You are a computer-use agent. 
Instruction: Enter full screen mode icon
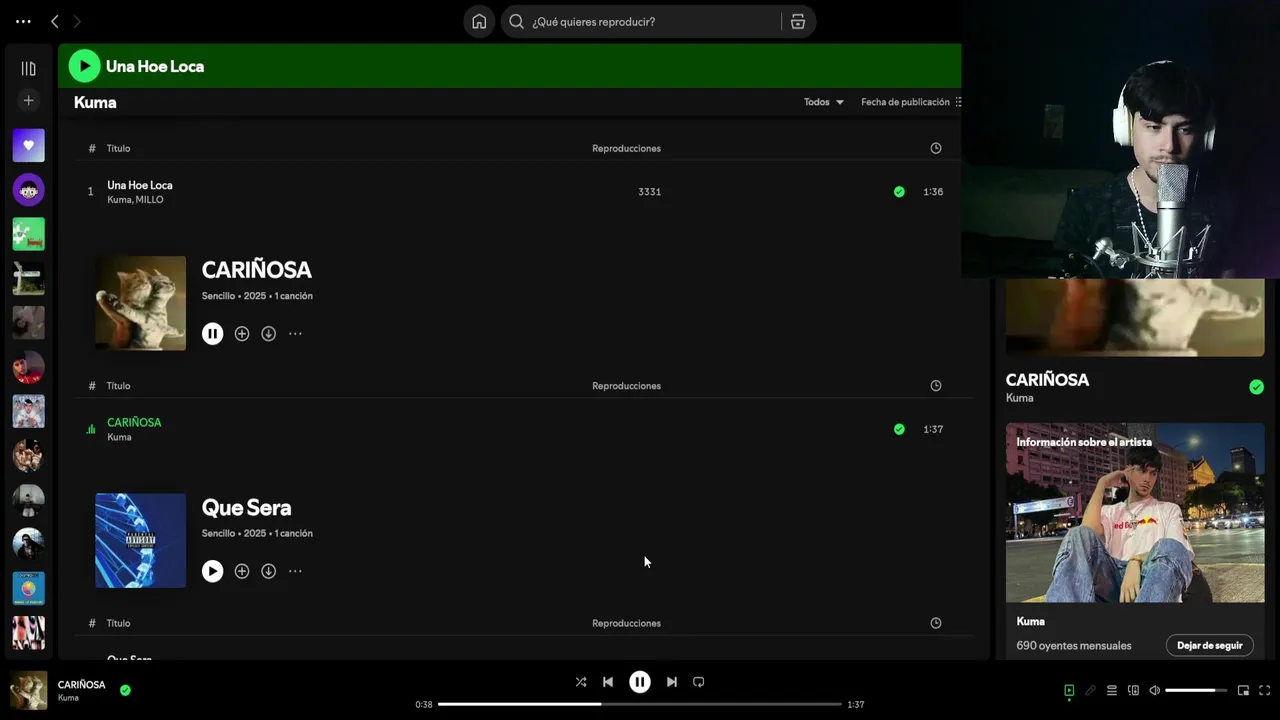point(1265,690)
